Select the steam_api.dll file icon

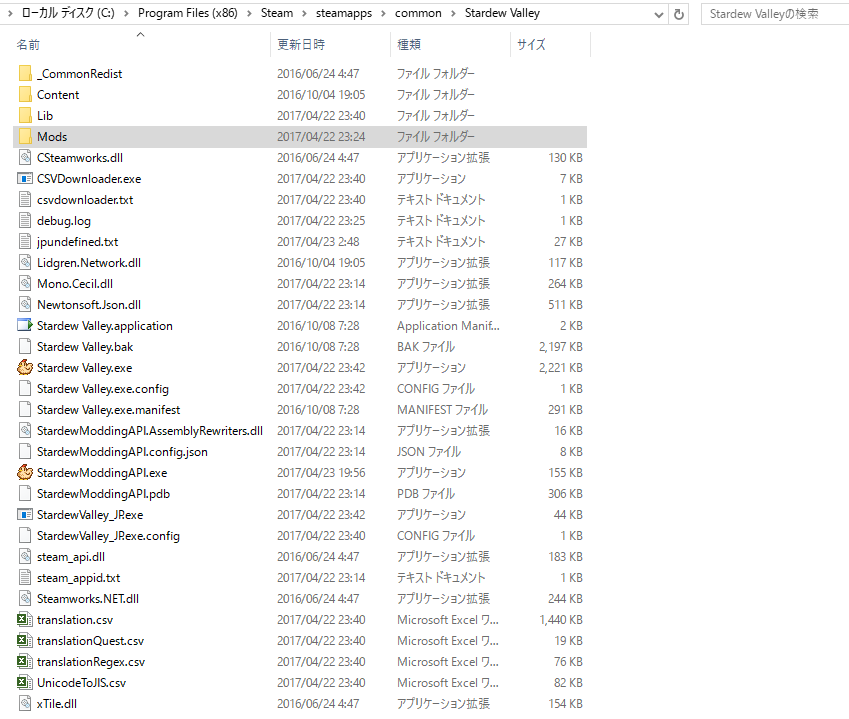(25, 557)
